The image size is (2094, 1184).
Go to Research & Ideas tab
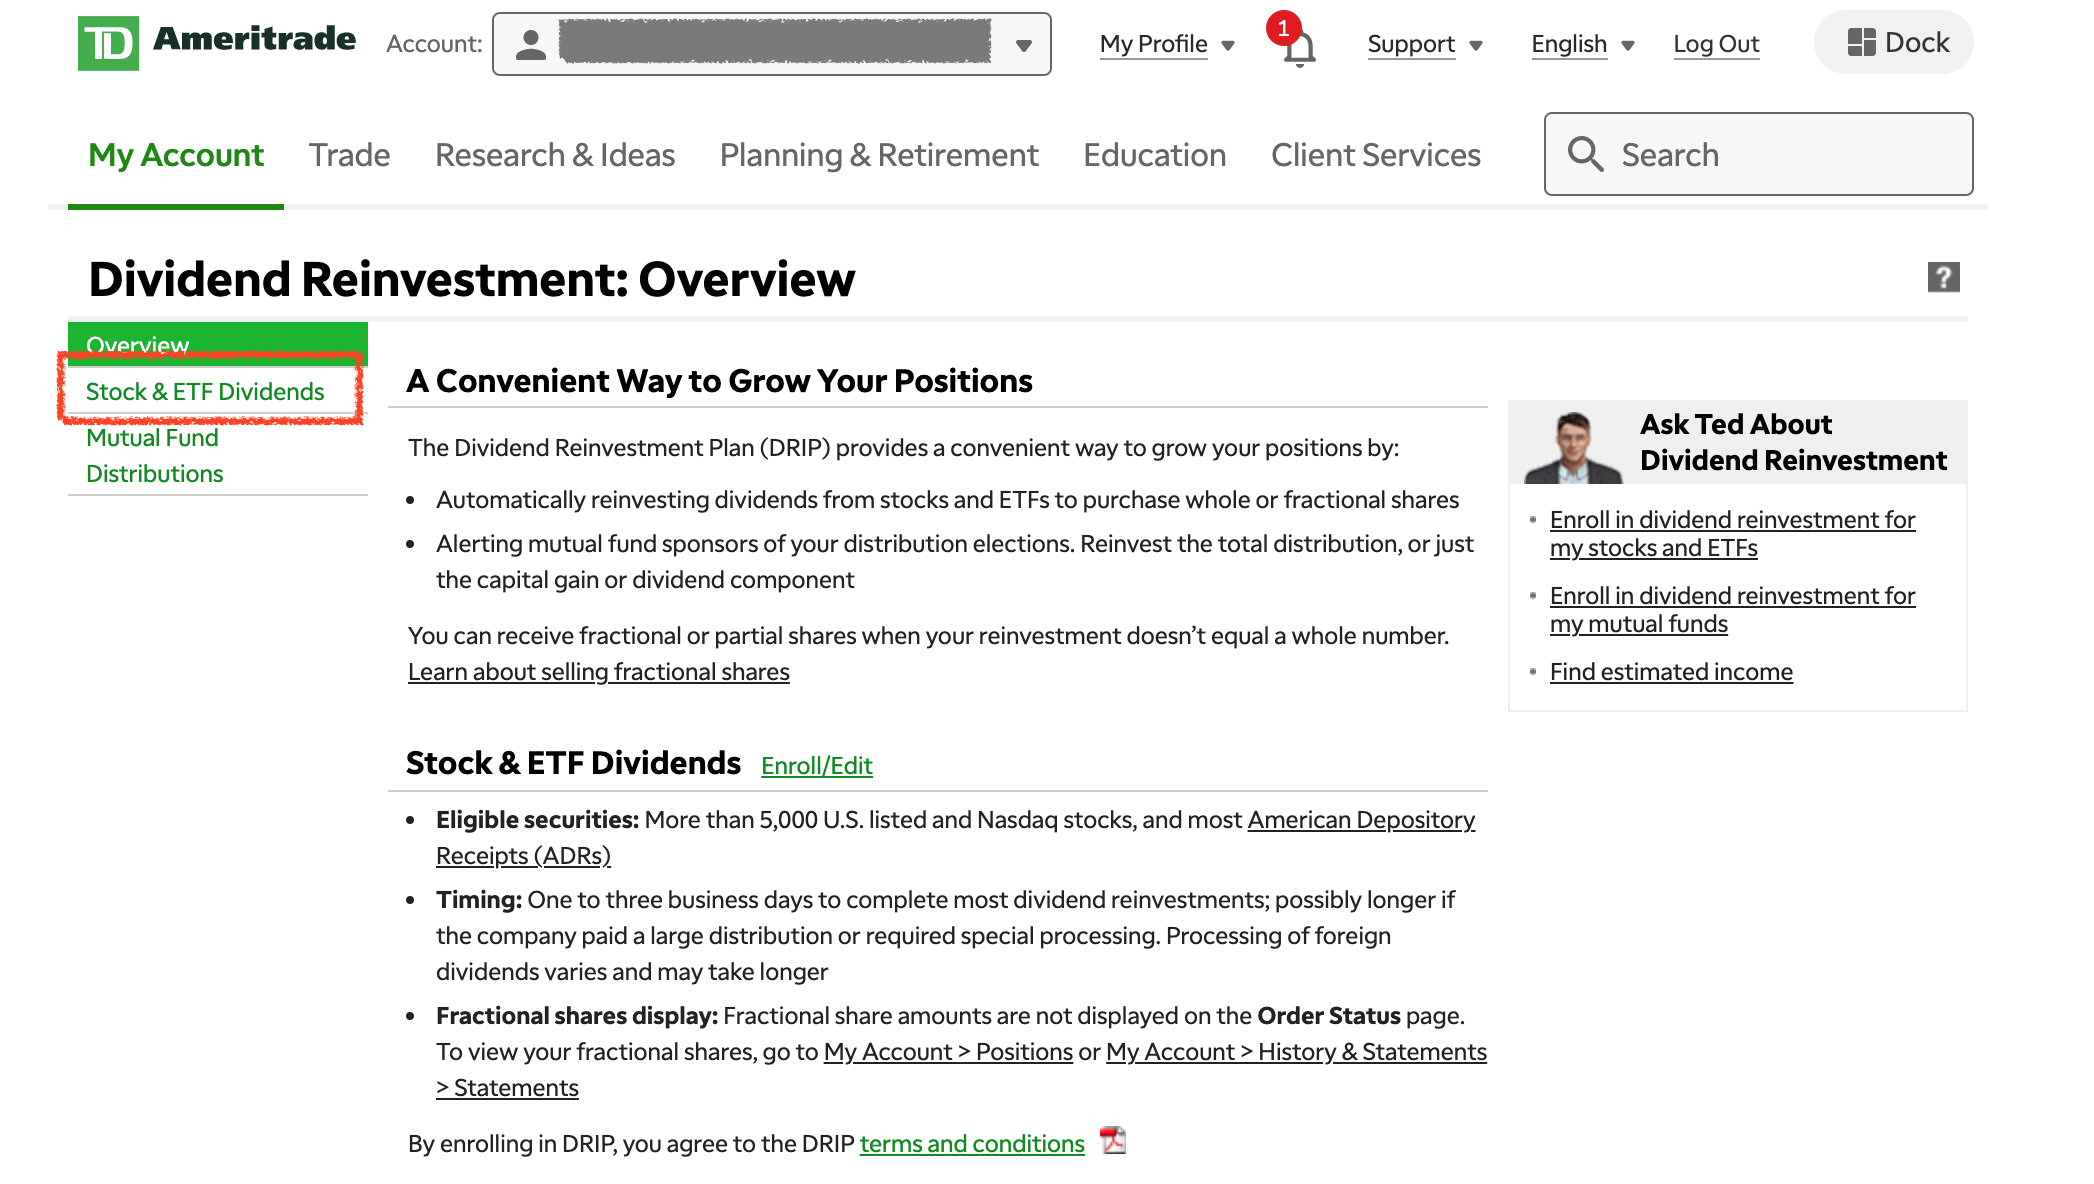pyautogui.click(x=555, y=155)
